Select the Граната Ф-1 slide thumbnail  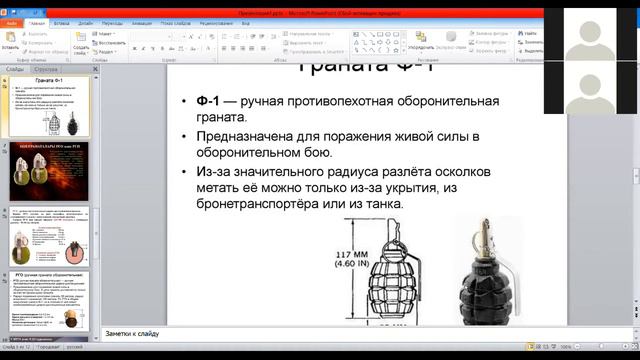pyautogui.click(x=49, y=107)
